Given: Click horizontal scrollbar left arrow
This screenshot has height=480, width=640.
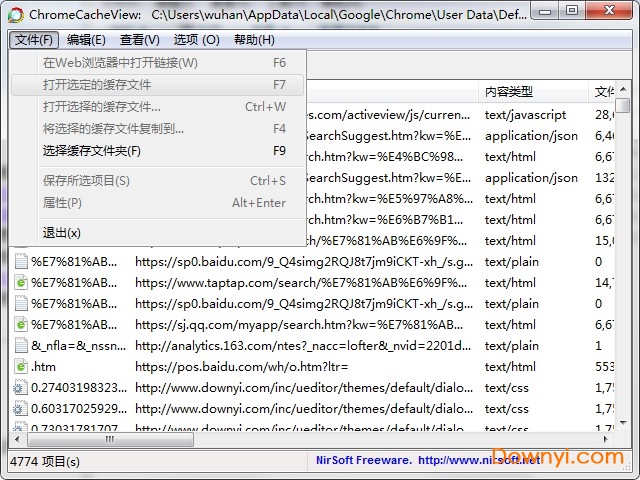Looking at the screenshot, I should tap(17, 440).
